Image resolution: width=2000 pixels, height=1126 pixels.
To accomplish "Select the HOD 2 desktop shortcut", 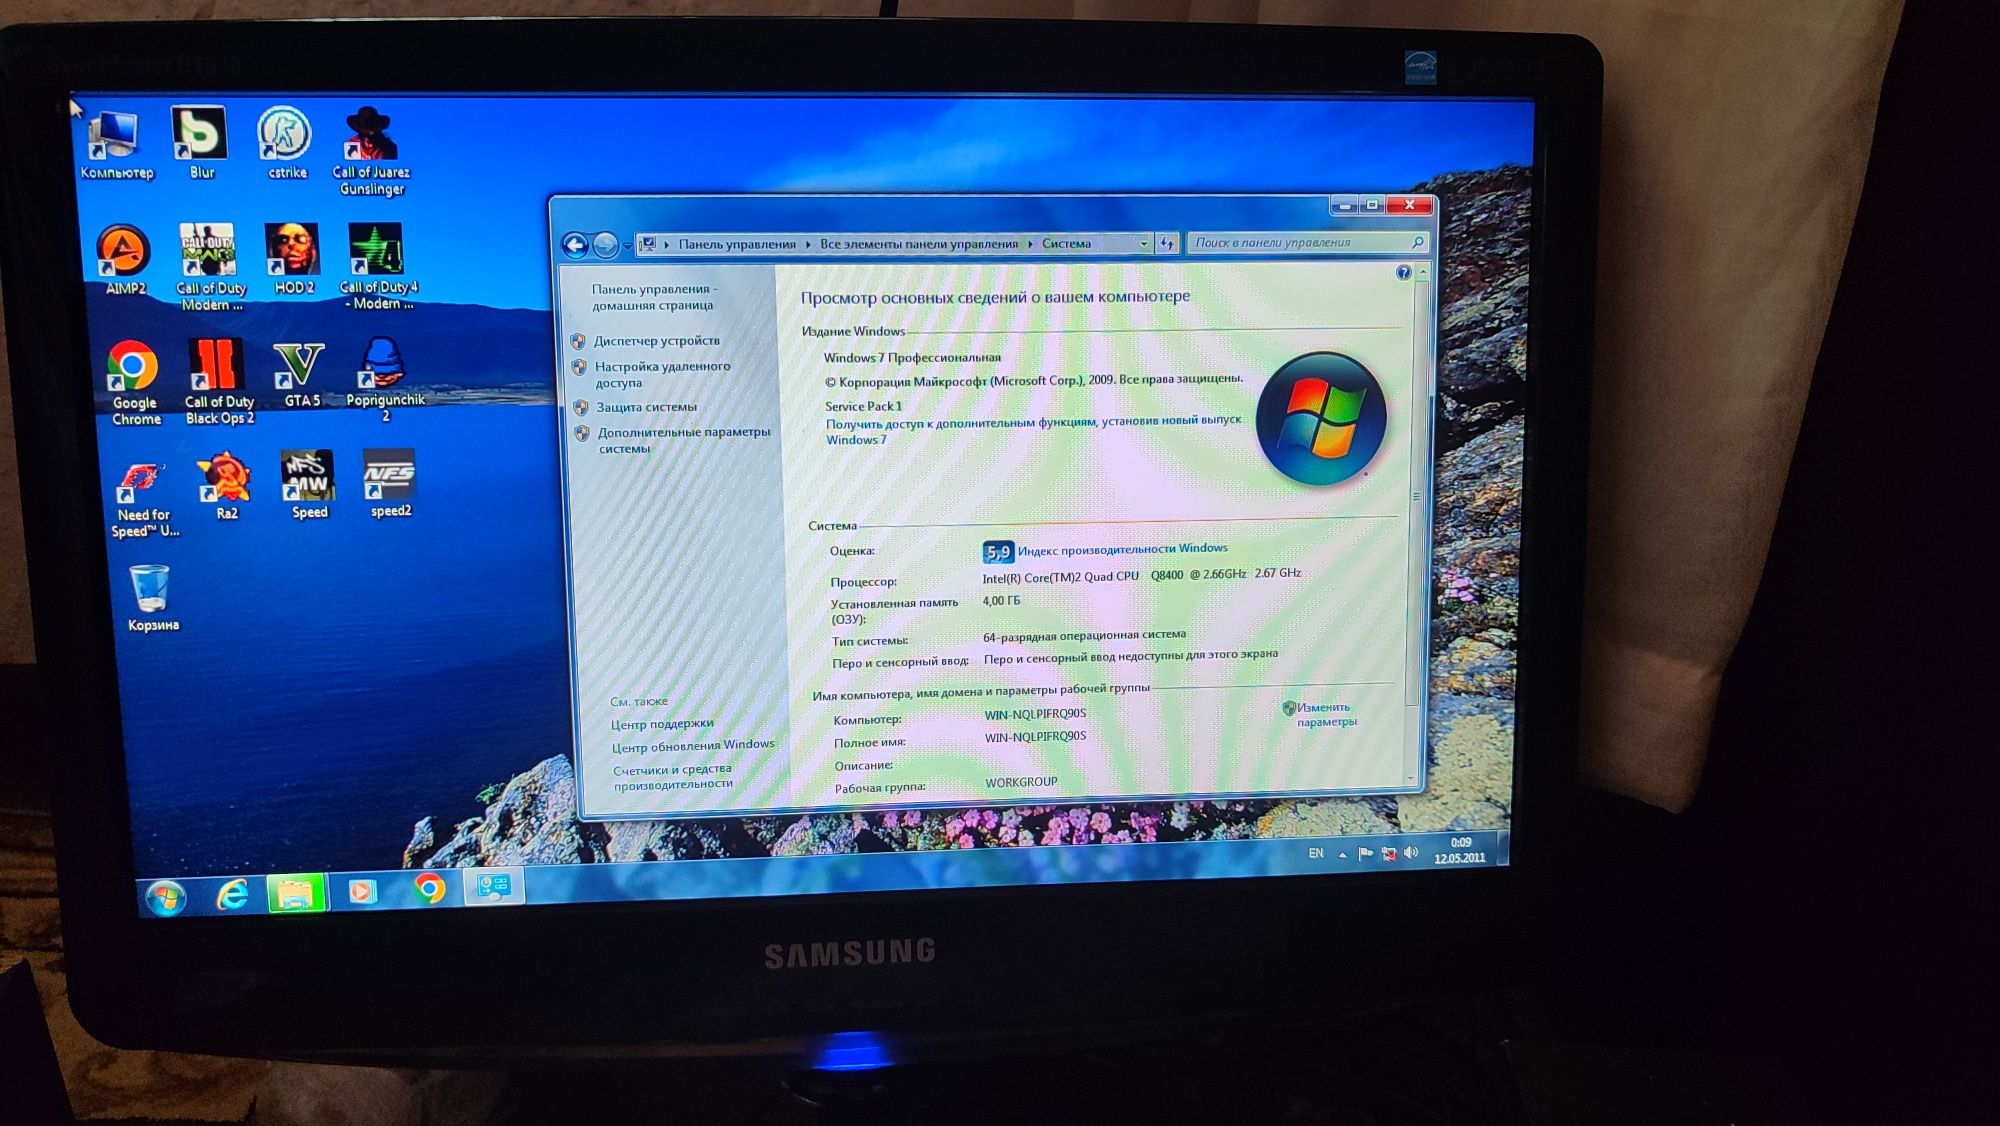I will 293,258.
